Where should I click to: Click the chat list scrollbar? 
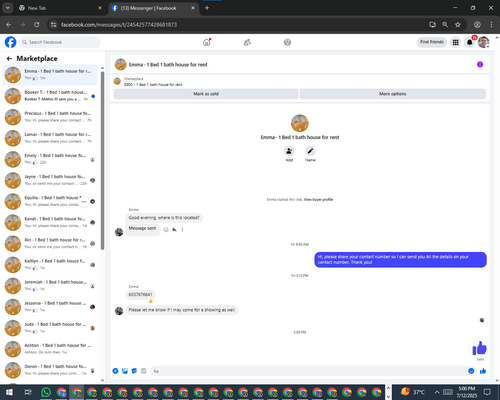pyautogui.click(x=102, y=160)
